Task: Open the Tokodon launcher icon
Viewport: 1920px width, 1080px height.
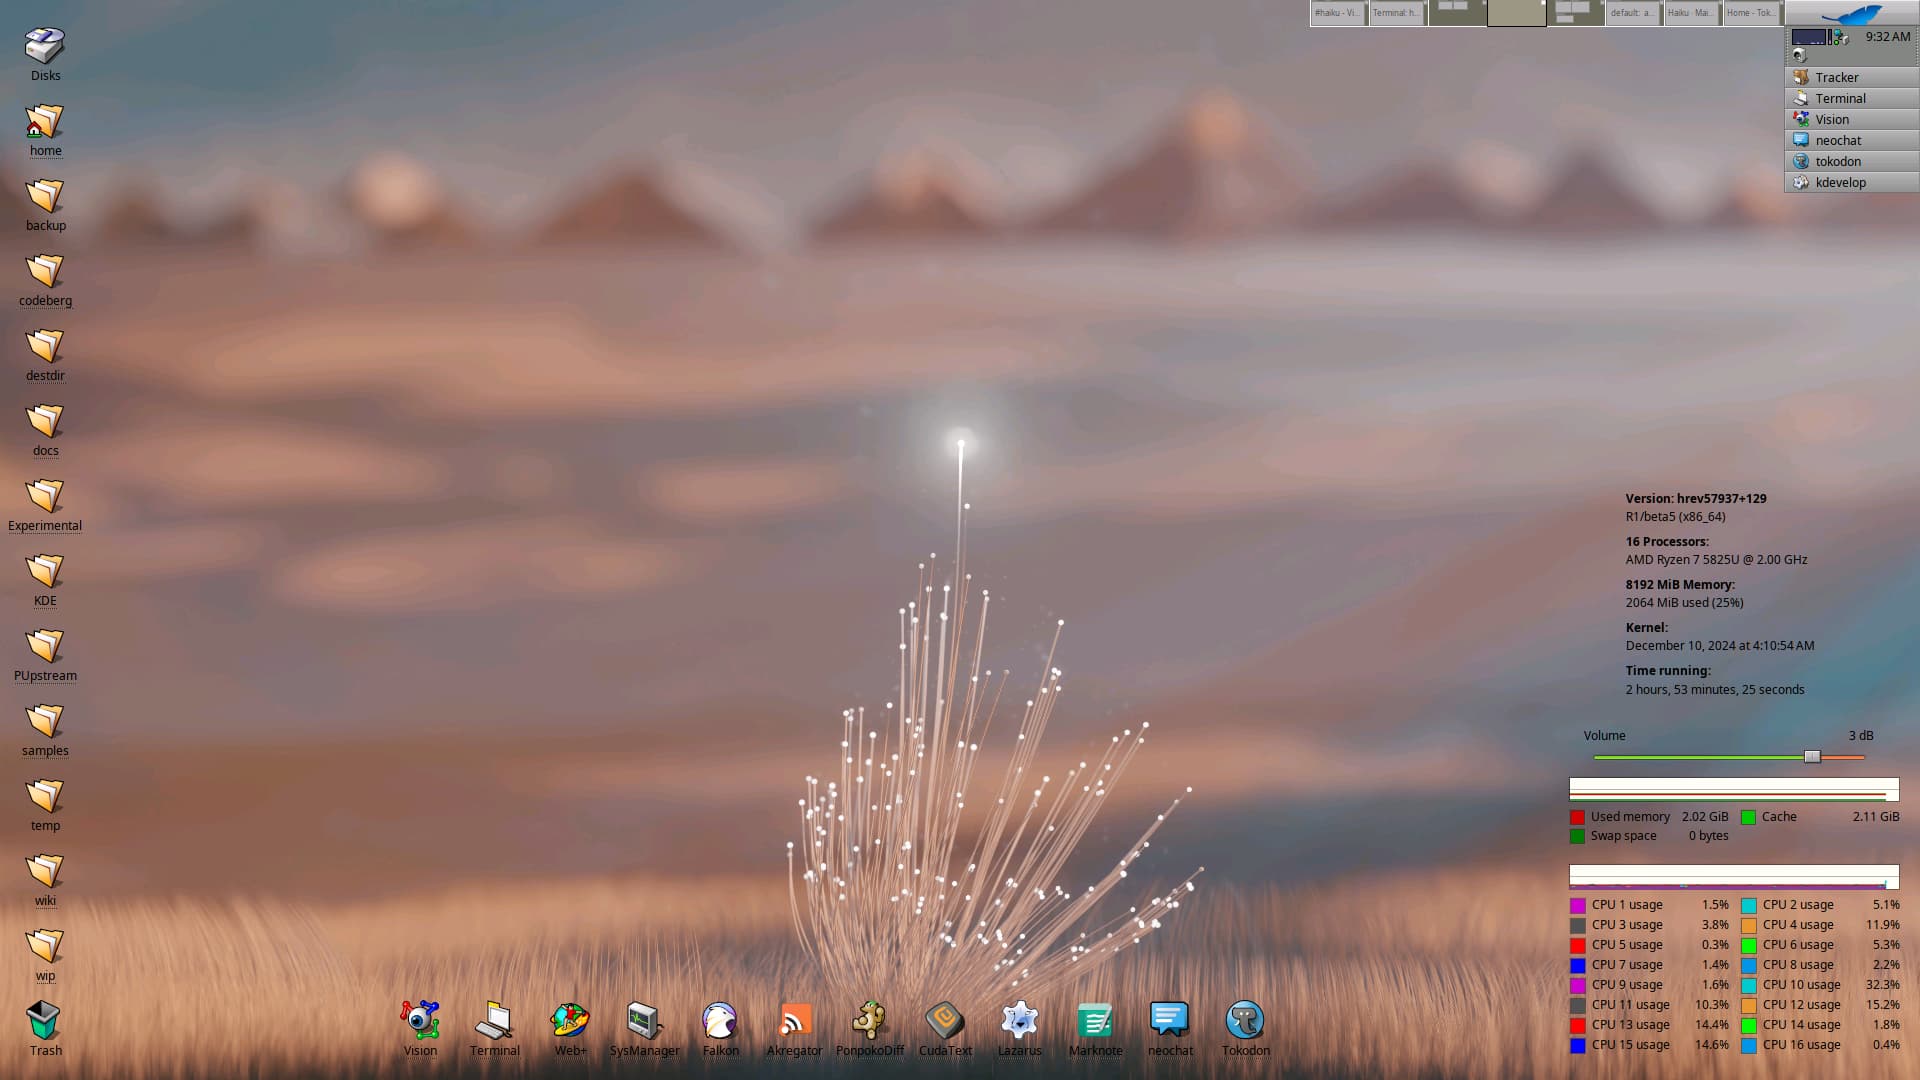Action: [1245, 1020]
